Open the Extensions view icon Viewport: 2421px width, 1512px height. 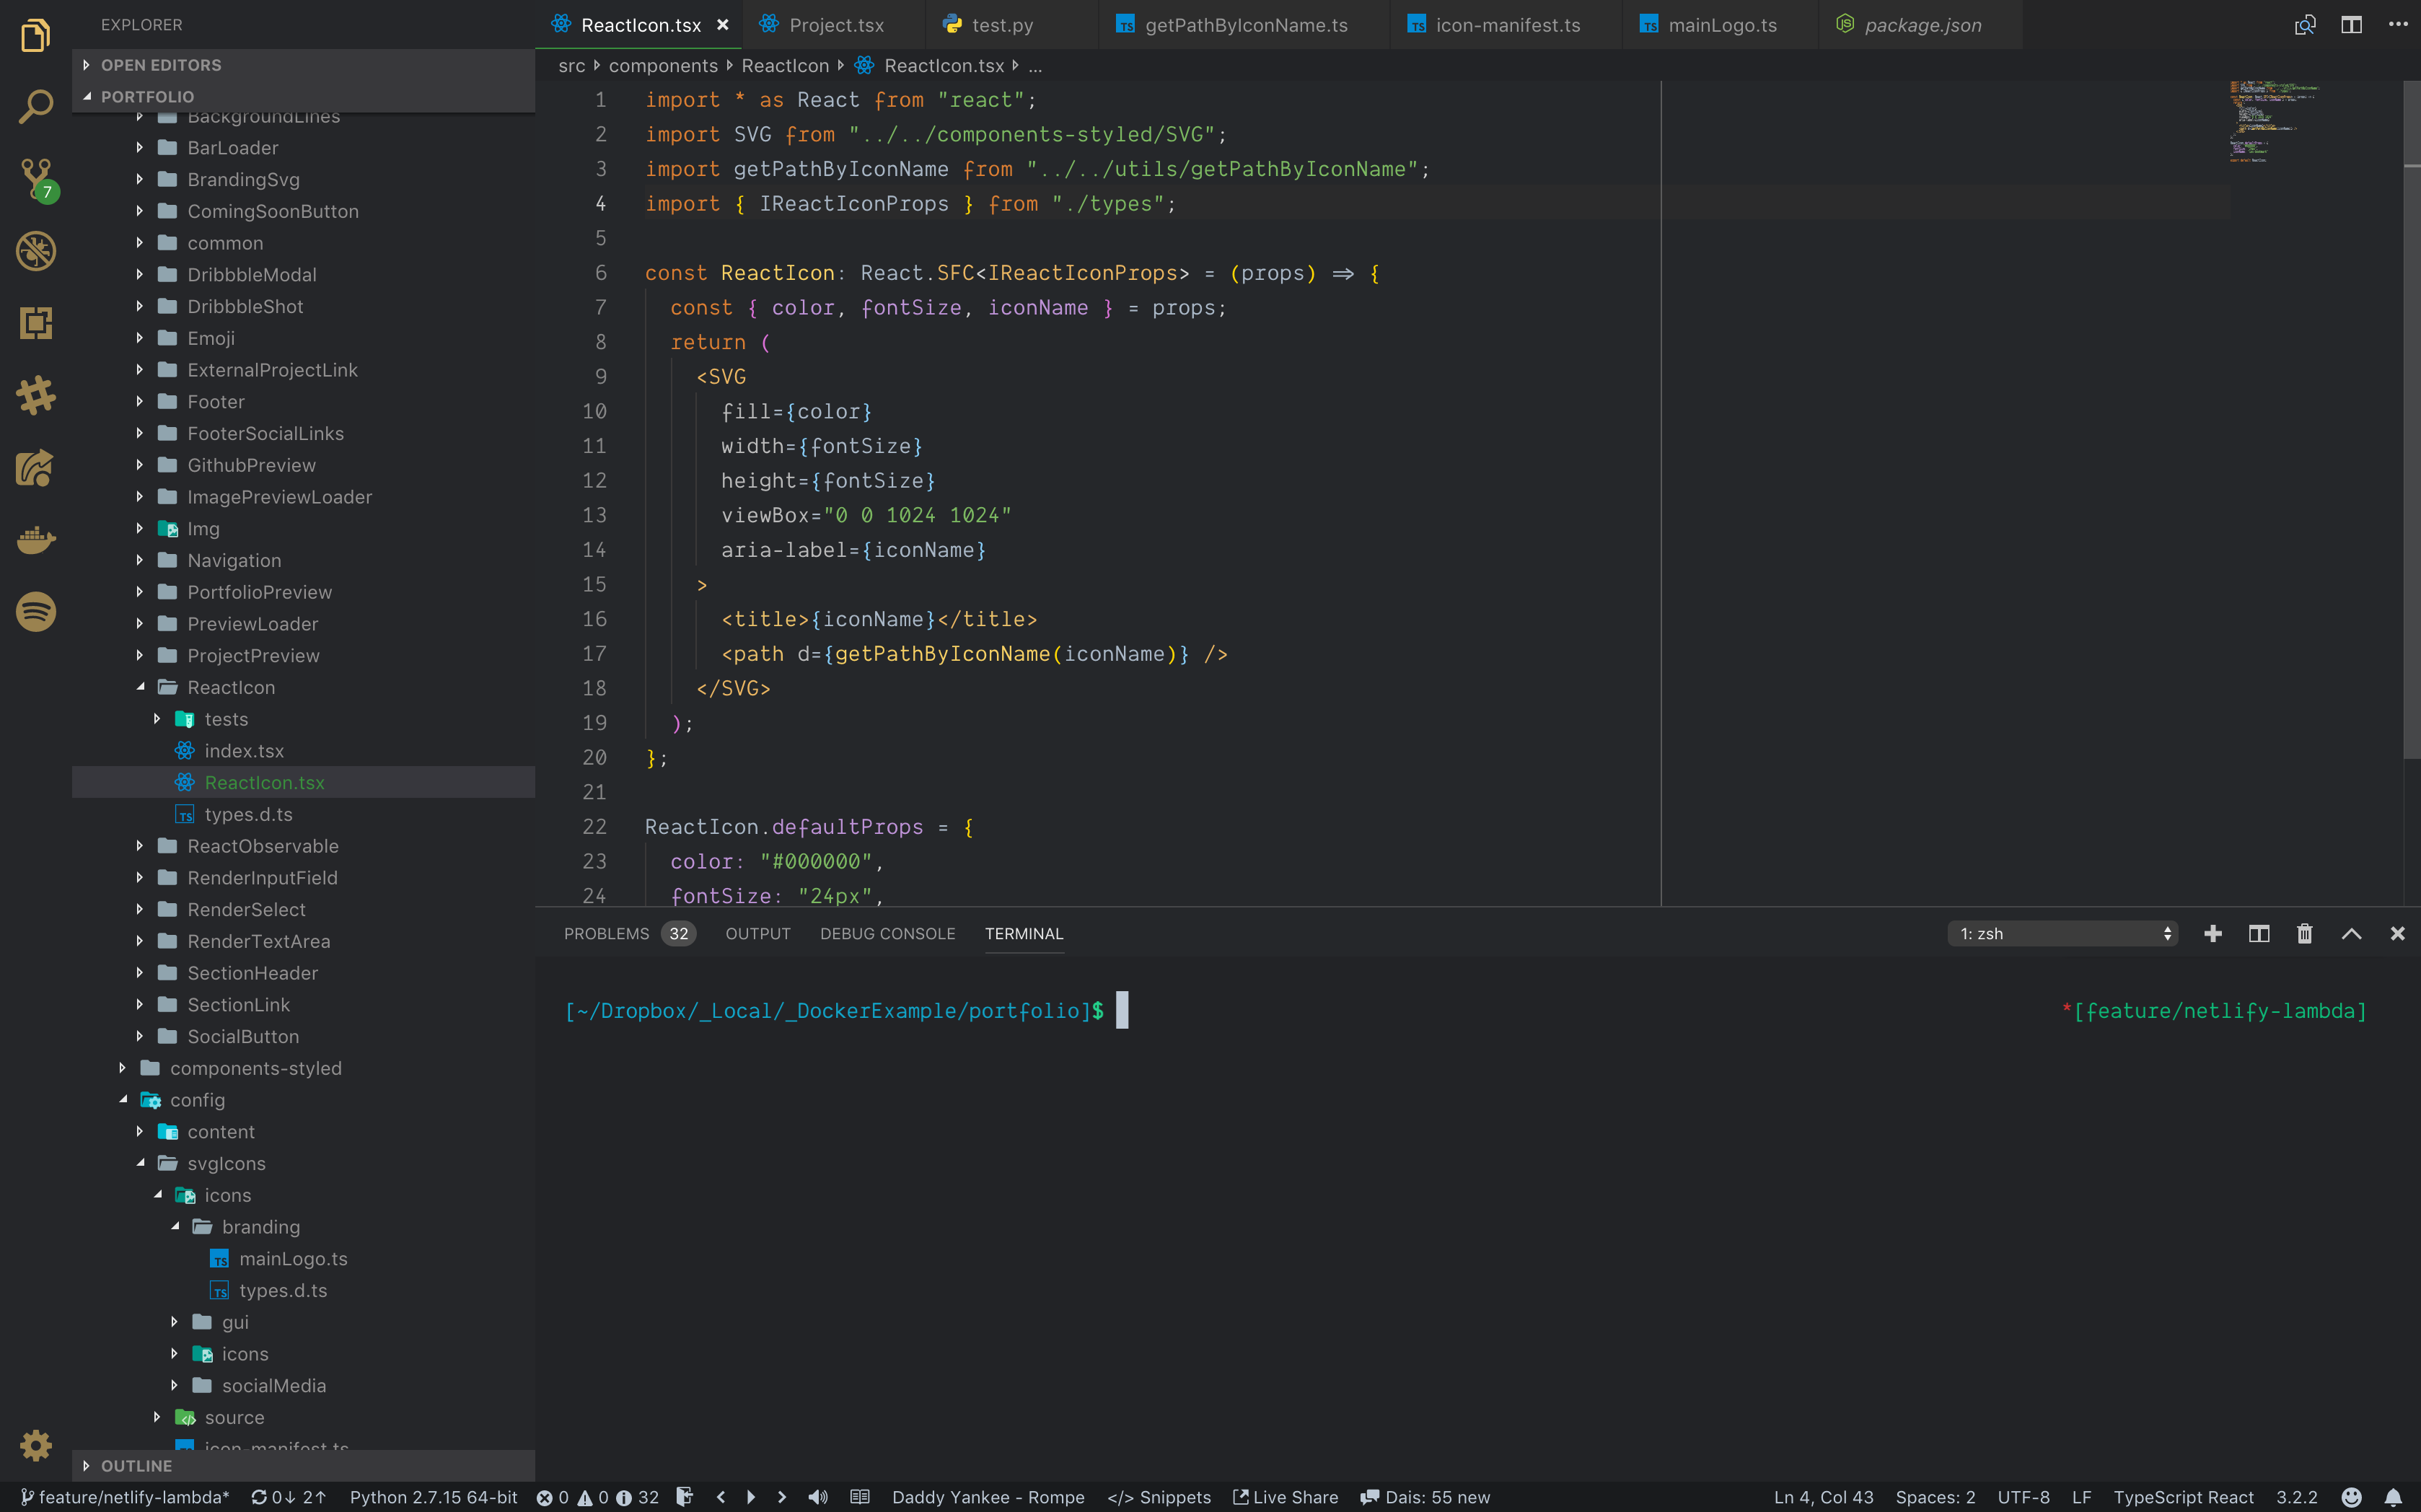click(x=36, y=323)
